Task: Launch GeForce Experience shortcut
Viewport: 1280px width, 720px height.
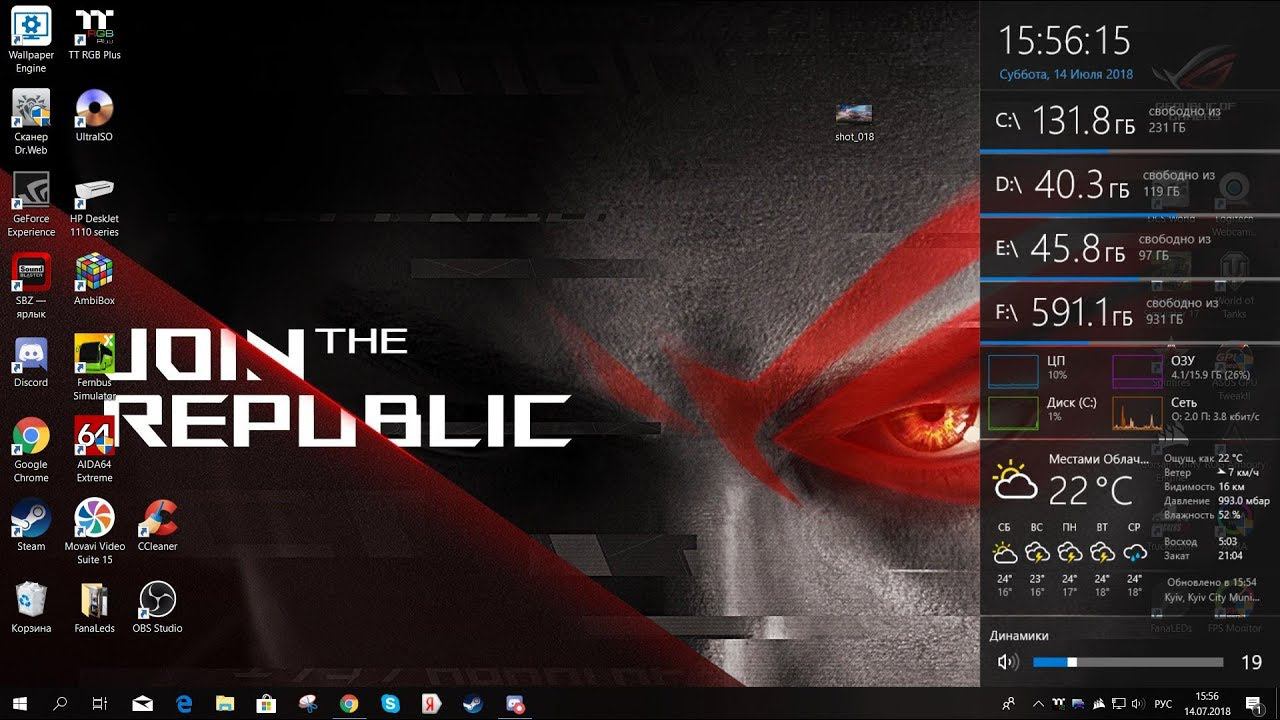Action: 31,204
